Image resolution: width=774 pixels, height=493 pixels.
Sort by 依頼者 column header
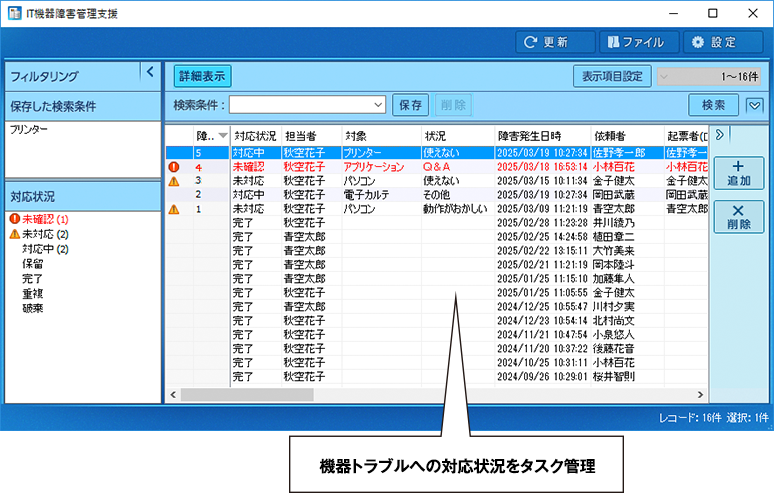pyautogui.click(x=627, y=136)
